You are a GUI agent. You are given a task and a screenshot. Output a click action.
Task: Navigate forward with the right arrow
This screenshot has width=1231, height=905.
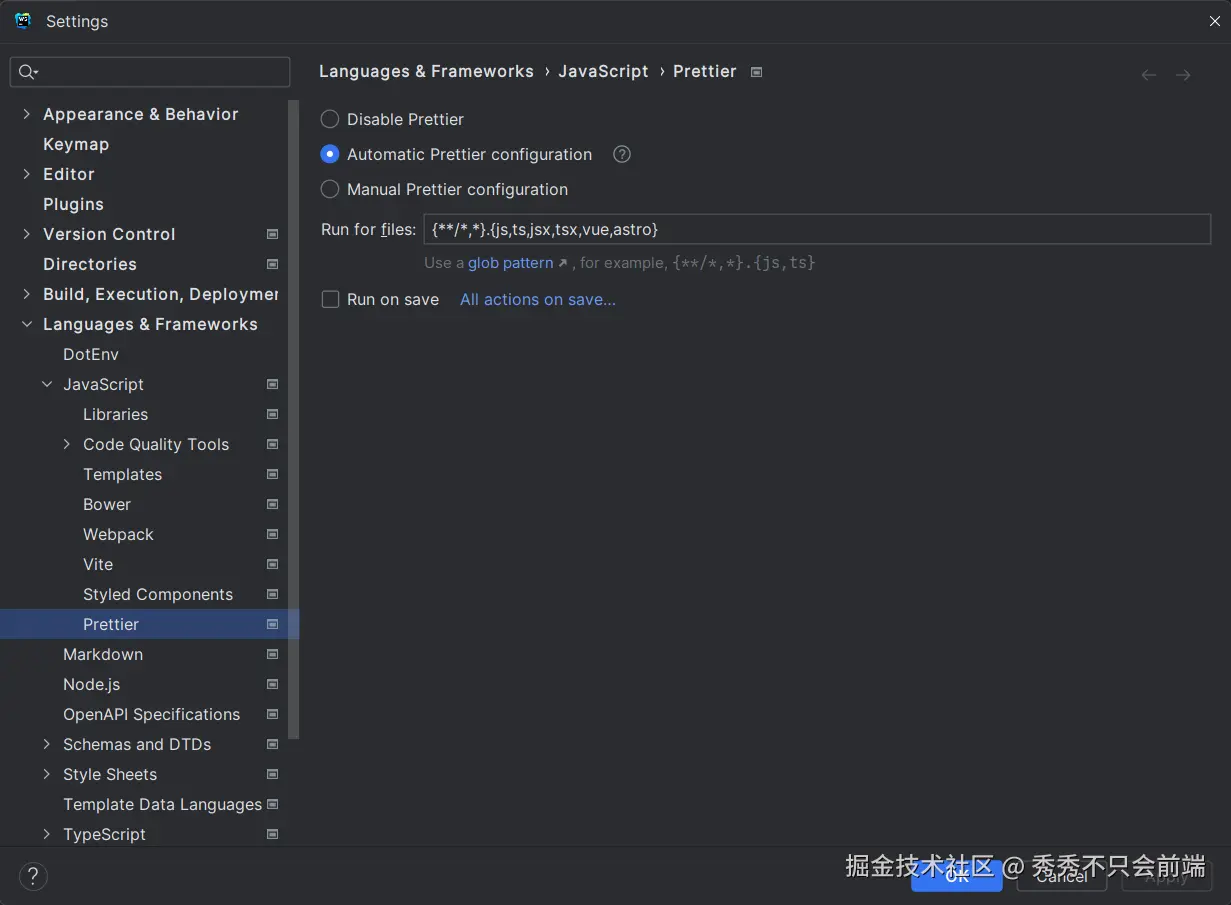1183,75
